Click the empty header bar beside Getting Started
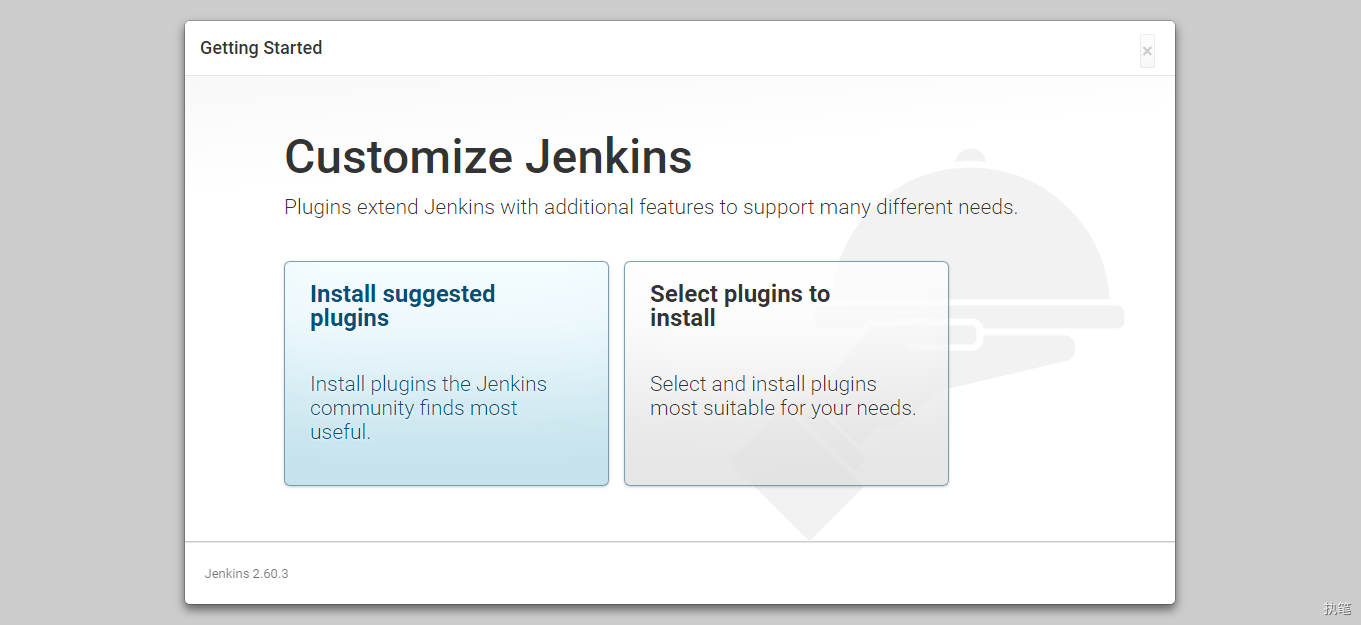This screenshot has width=1361, height=625. [x=700, y=48]
